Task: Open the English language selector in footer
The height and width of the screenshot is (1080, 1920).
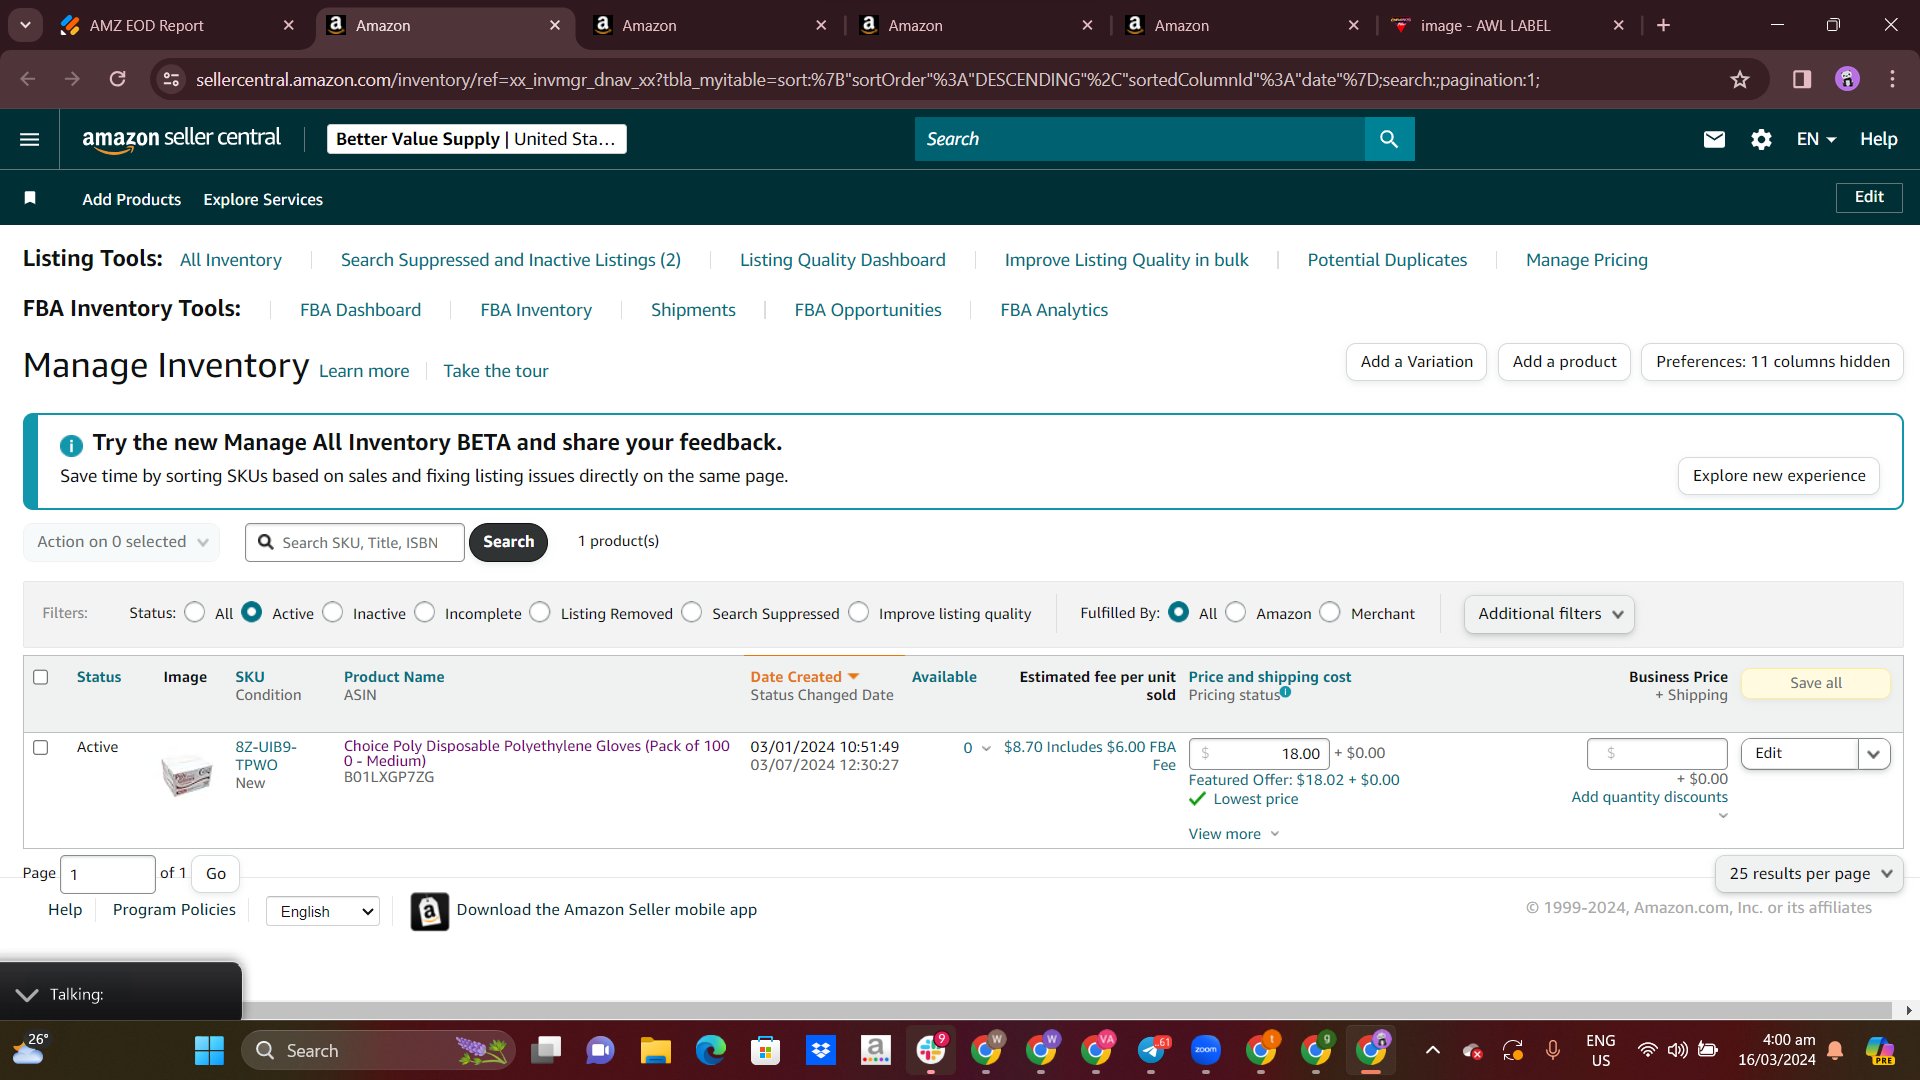Action: click(x=323, y=911)
